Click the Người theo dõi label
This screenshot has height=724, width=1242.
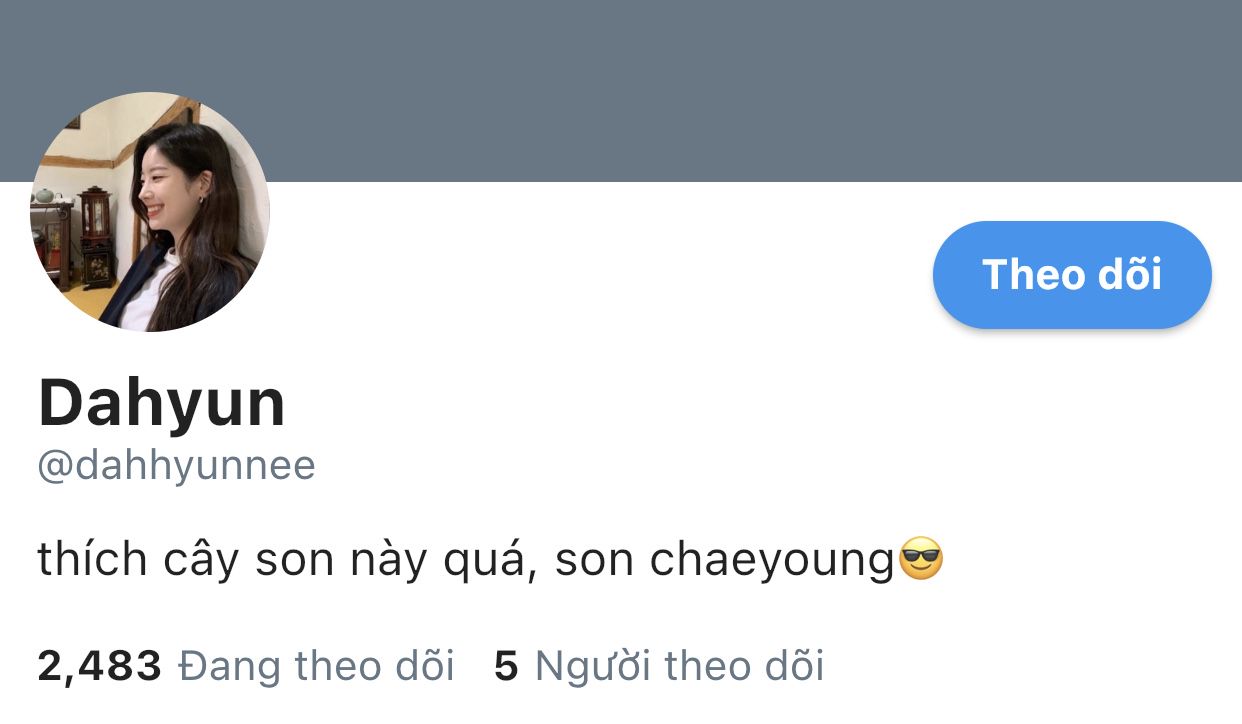point(680,666)
